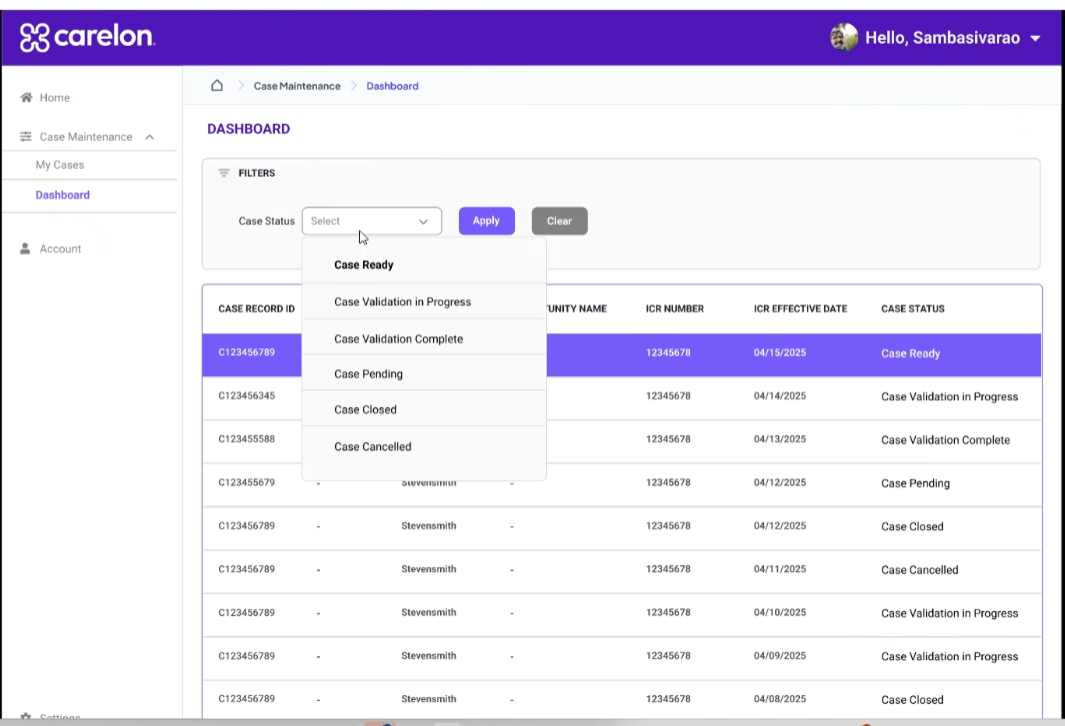Select Case Pending in dropdown list

(x=368, y=374)
